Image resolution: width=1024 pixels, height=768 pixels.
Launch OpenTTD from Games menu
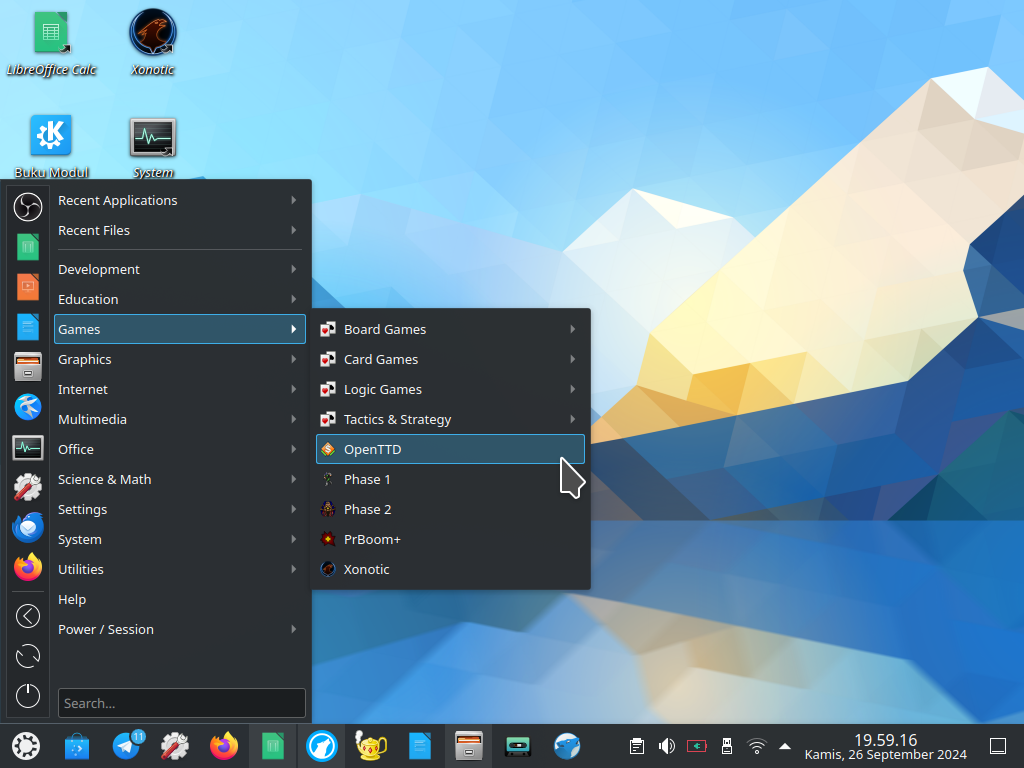pyautogui.click(x=451, y=449)
